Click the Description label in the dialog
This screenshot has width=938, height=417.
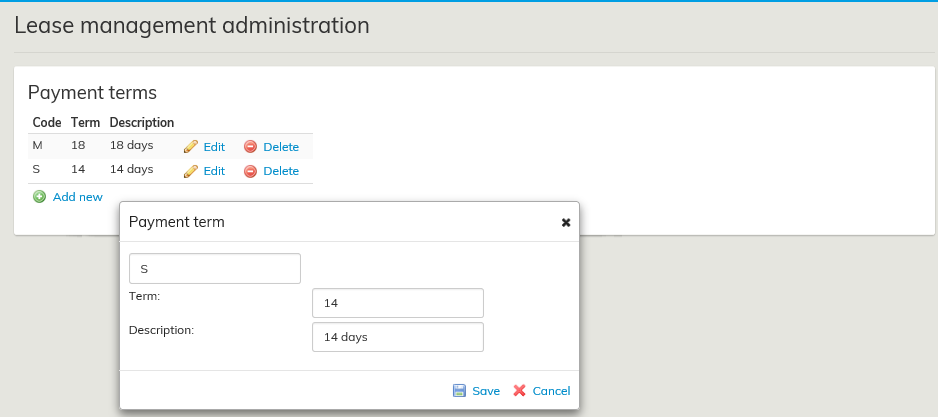click(161, 329)
